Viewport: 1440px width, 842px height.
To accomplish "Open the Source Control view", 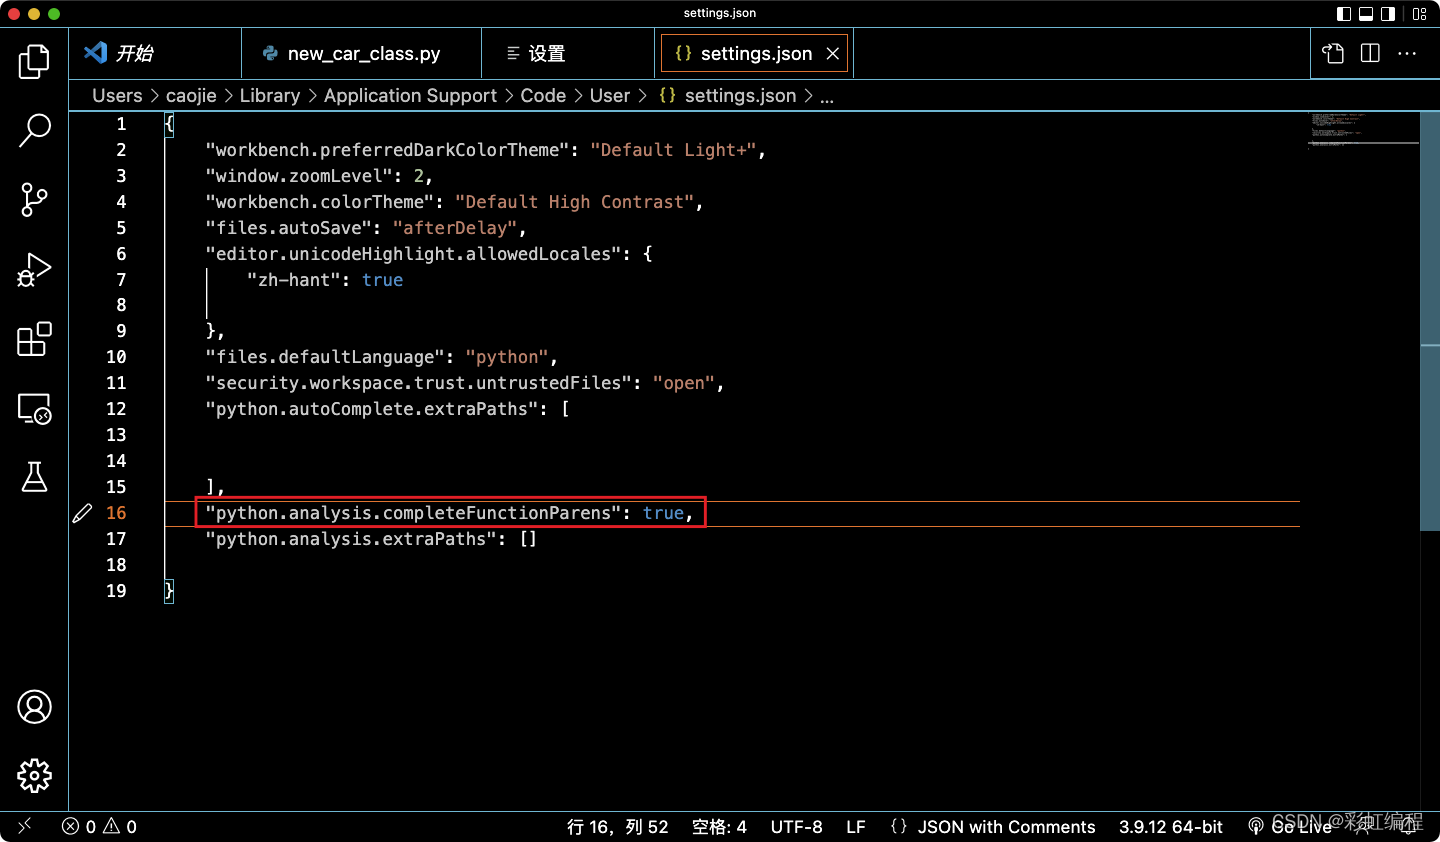I will pyautogui.click(x=34, y=200).
